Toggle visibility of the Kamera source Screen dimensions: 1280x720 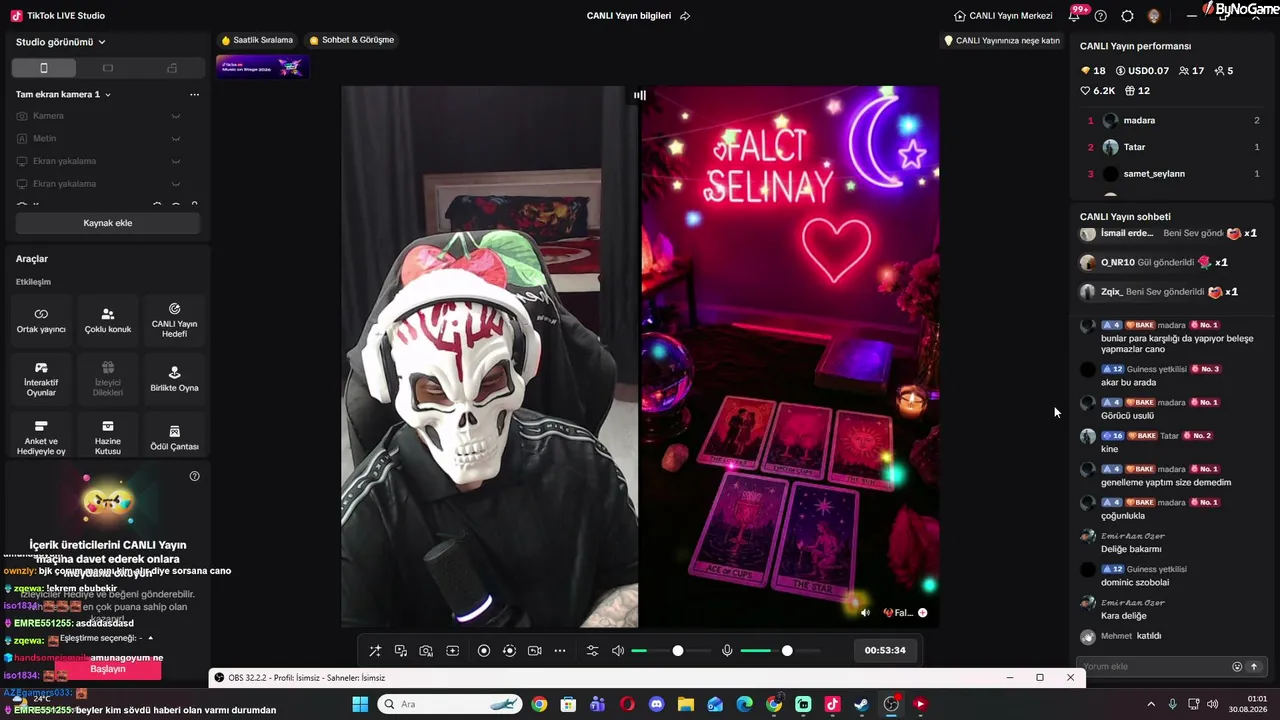click(176, 116)
